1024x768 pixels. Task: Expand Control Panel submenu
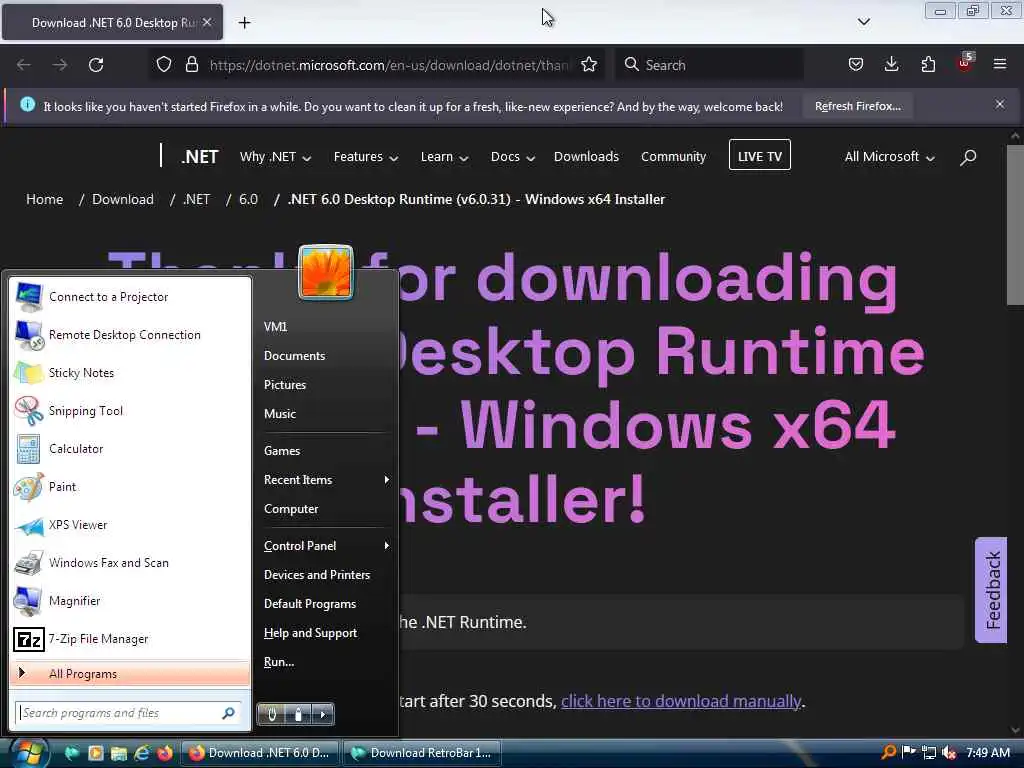(325, 546)
